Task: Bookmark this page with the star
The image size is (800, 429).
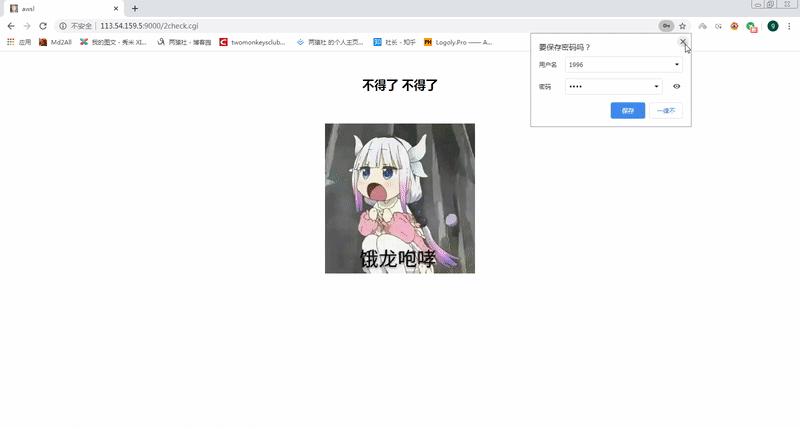Action: click(682, 26)
